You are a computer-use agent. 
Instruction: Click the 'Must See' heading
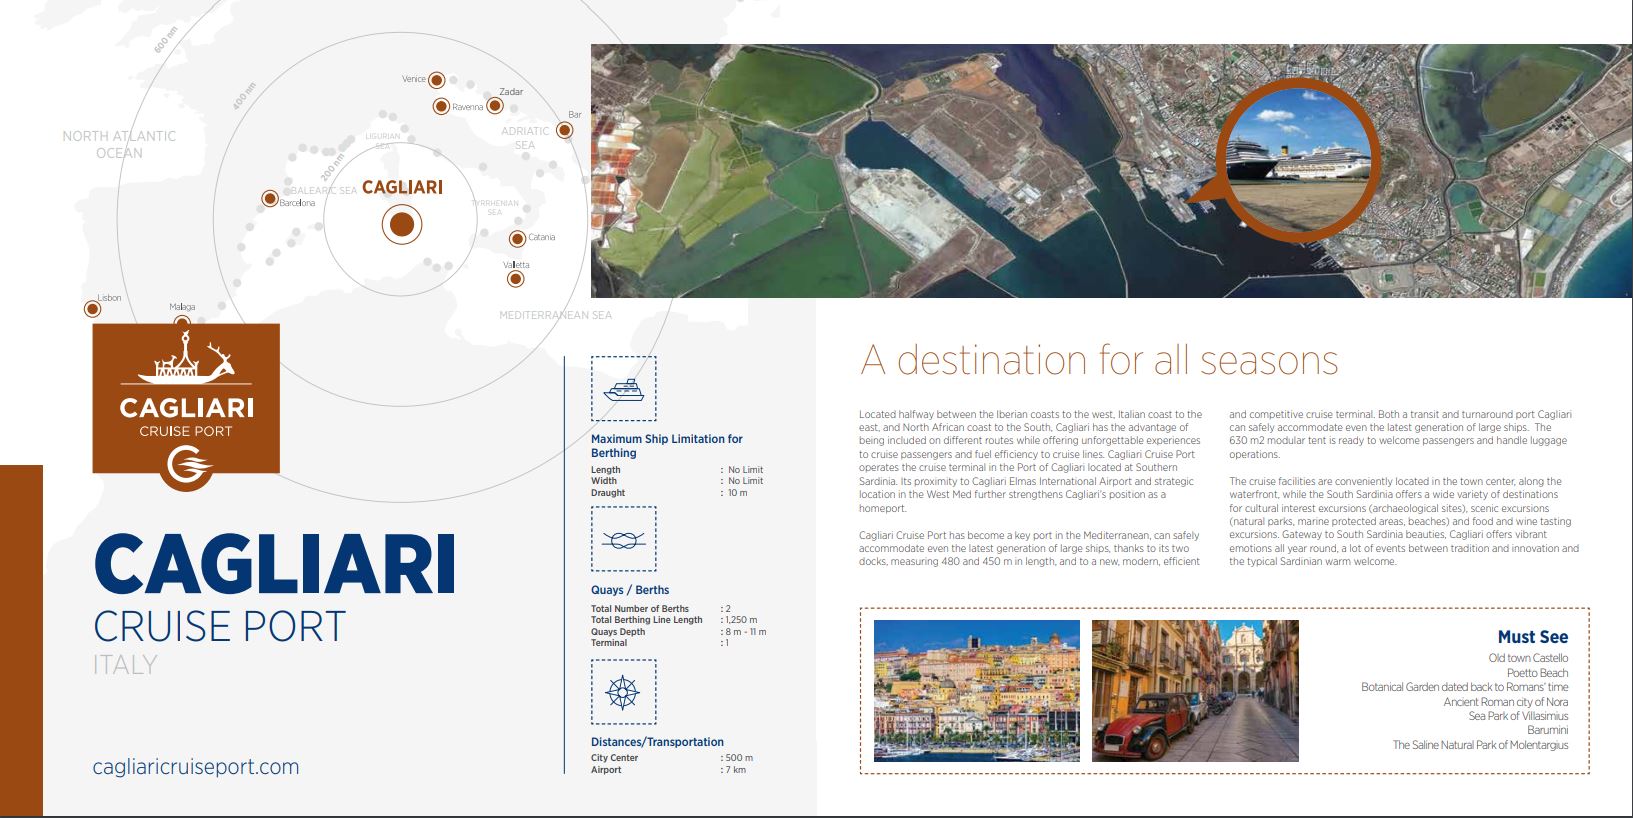click(x=1532, y=637)
